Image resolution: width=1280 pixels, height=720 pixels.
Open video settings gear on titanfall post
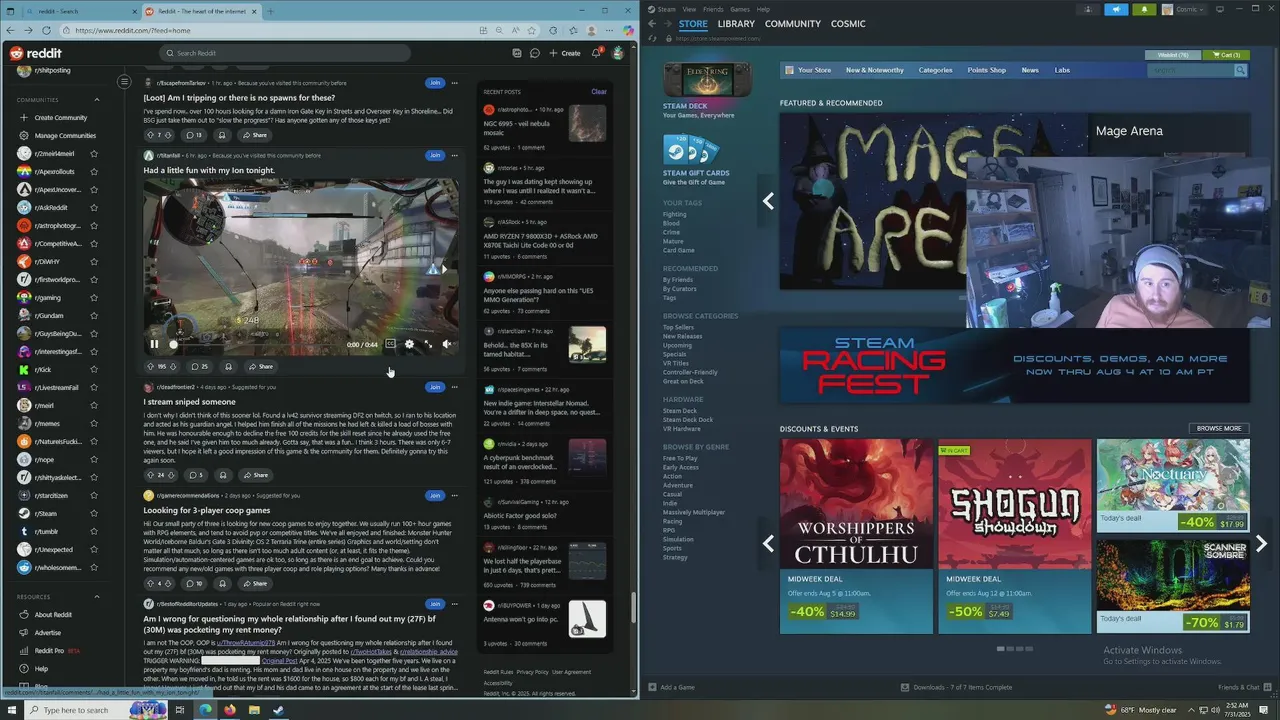409,344
